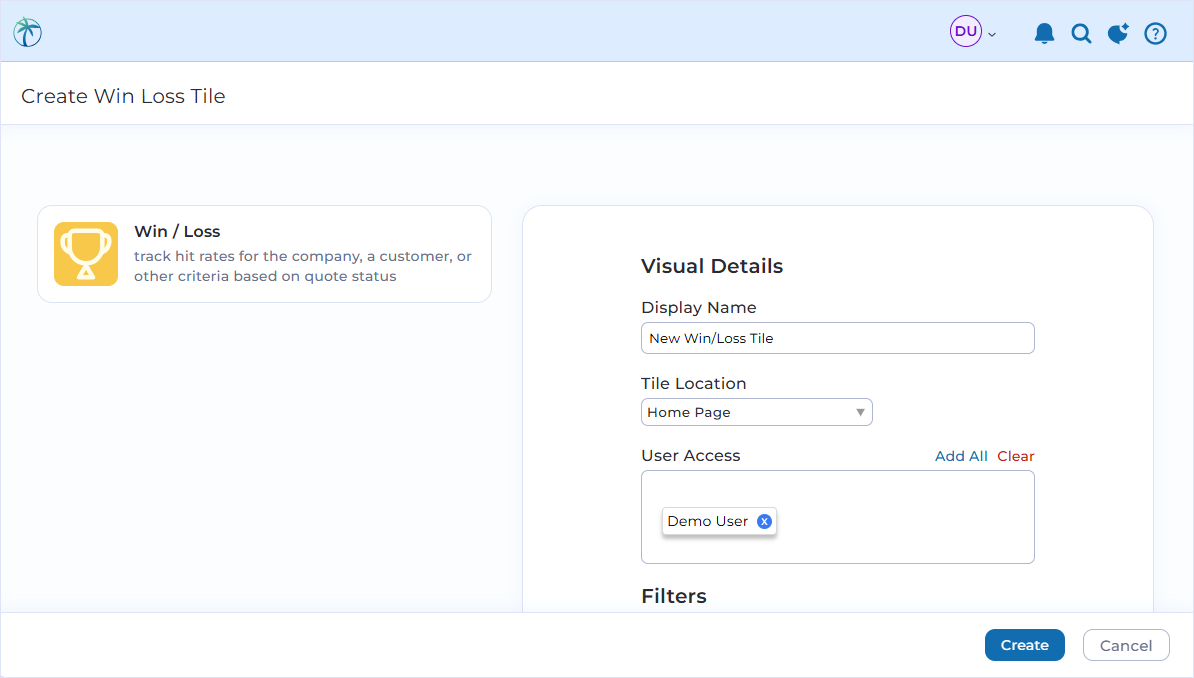Open notifications bell

1044,33
